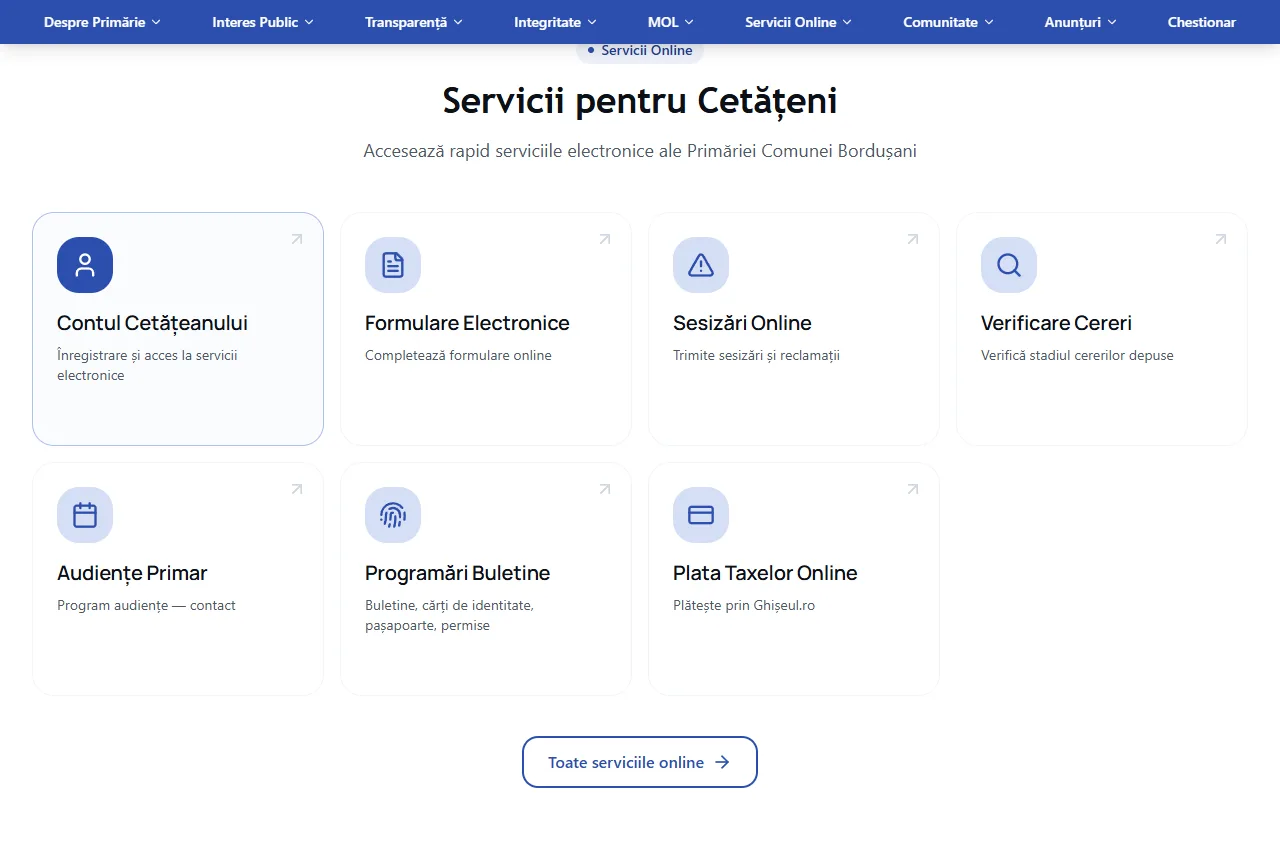Go to the Programări Buletine title

[x=457, y=573]
